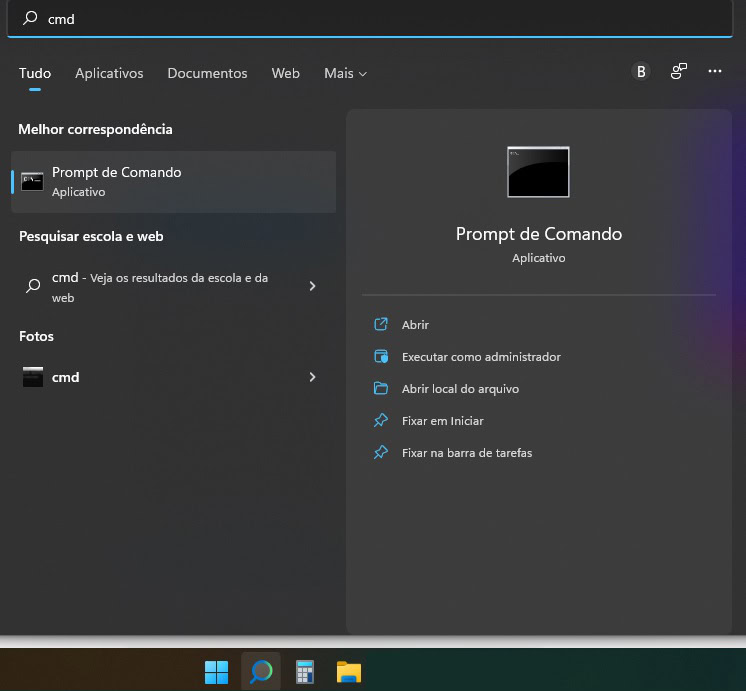The height and width of the screenshot is (691, 746).
Task: Click large Command Prompt icon in preview pane
Action: [x=538, y=172]
